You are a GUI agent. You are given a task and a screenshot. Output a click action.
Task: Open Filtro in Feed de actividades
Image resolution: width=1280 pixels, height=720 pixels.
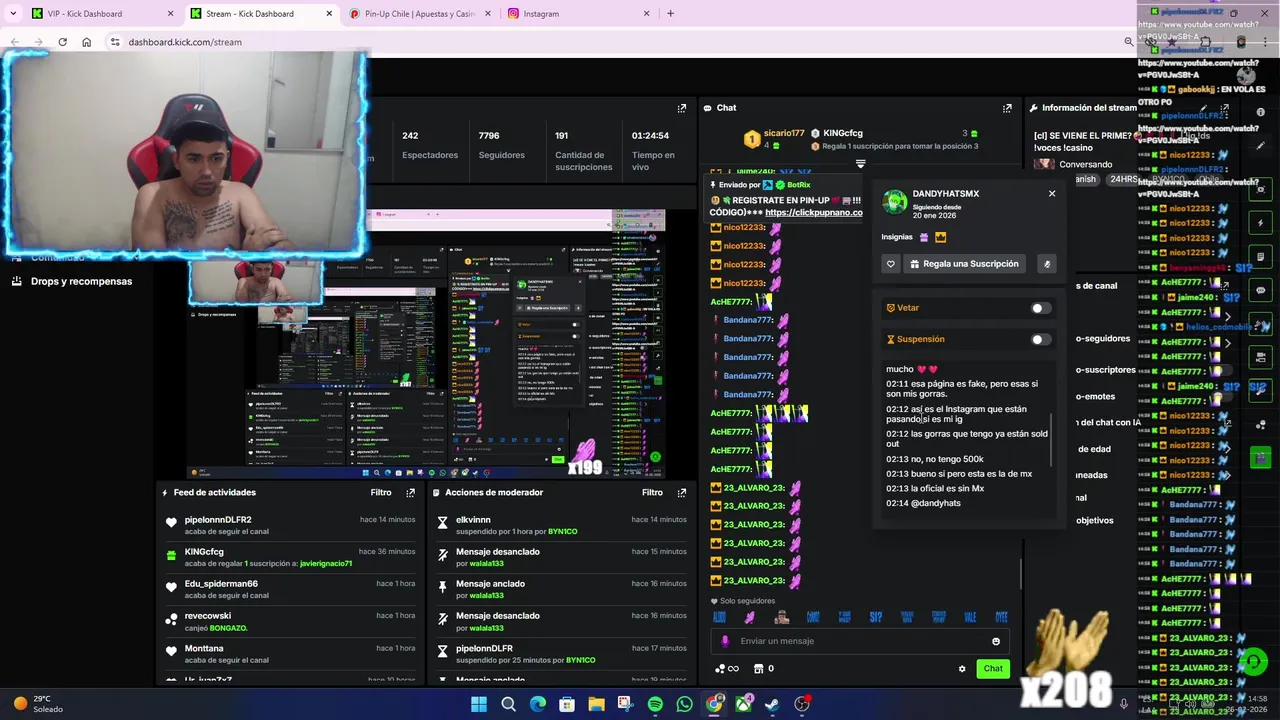381,493
